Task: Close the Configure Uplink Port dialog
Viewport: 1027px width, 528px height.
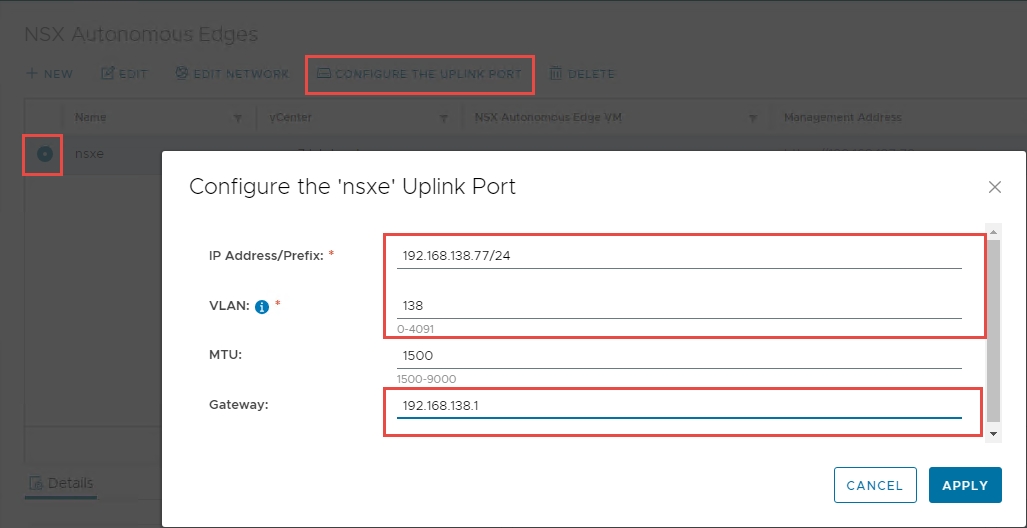Action: pyautogui.click(x=994, y=187)
